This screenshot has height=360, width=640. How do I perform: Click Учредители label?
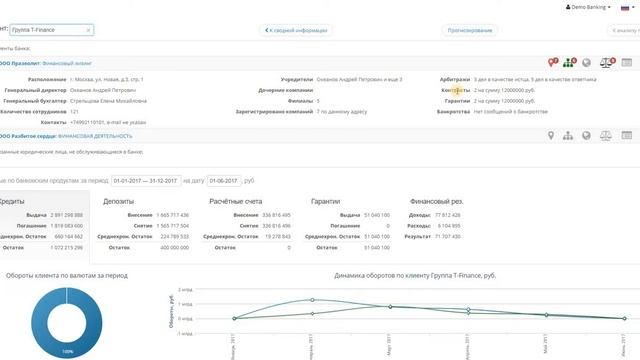(297, 79)
